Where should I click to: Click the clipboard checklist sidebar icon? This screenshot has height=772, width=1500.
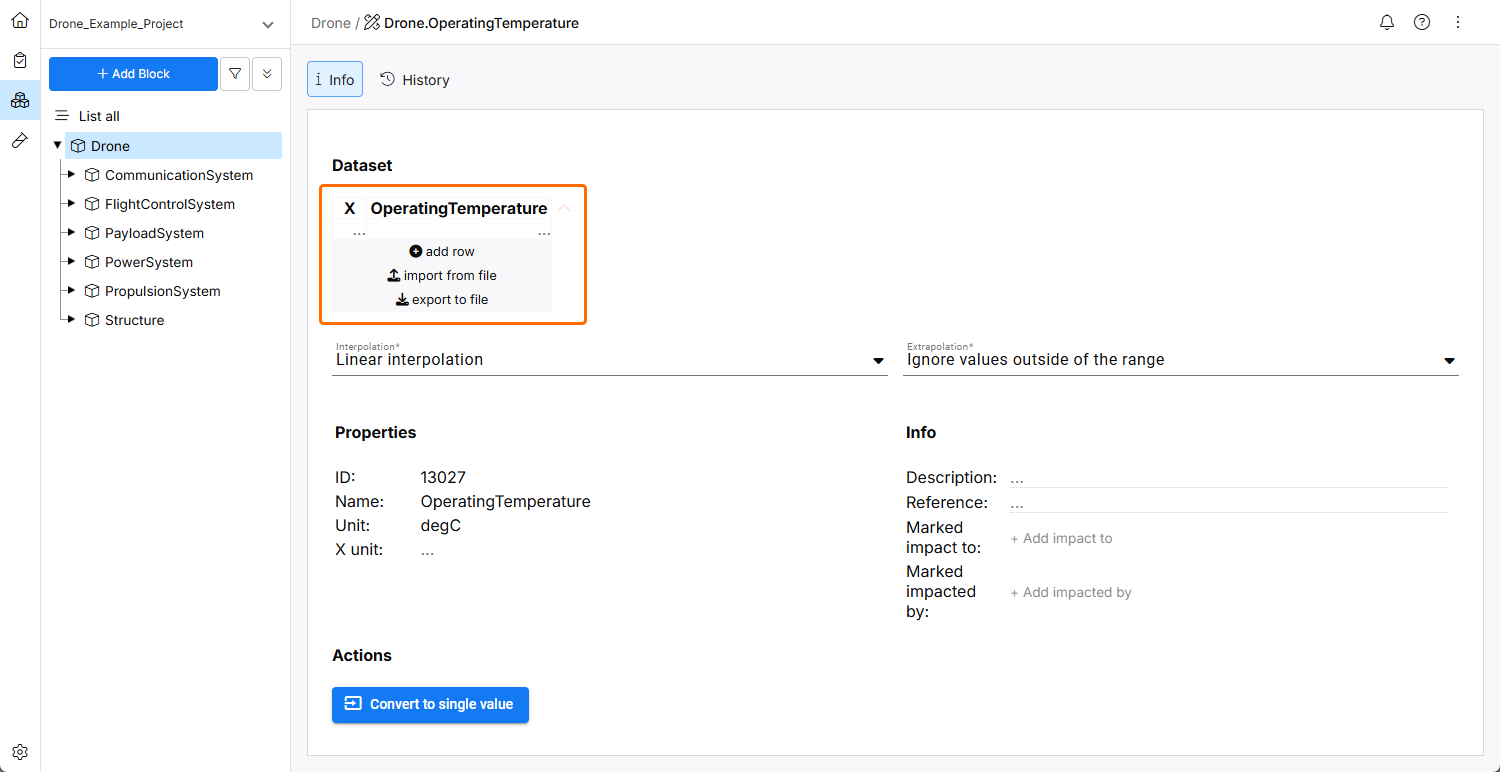[20, 60]
